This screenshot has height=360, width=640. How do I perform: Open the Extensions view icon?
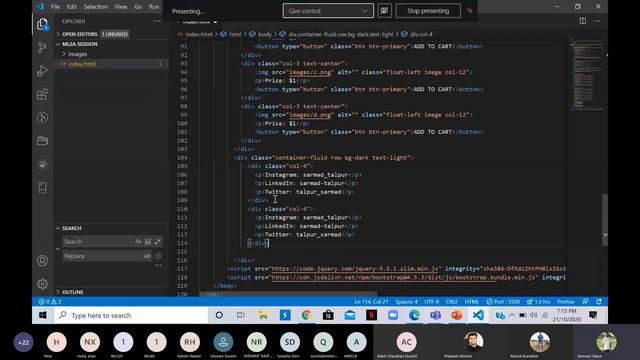point(42,94)
